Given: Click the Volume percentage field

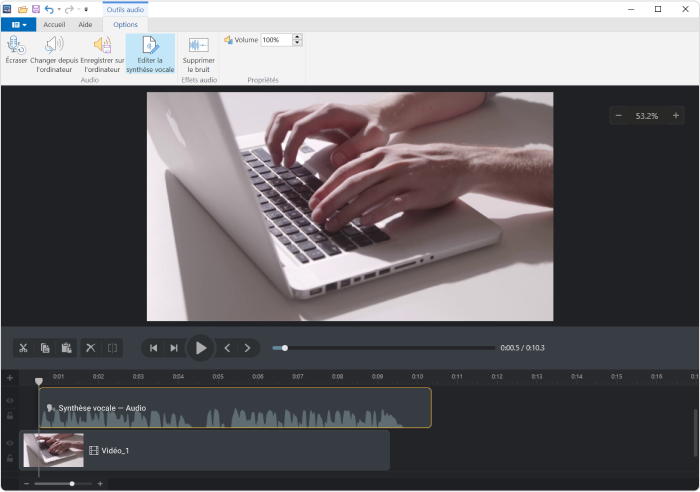Looking at the screenshot, I should pos(276,40).
